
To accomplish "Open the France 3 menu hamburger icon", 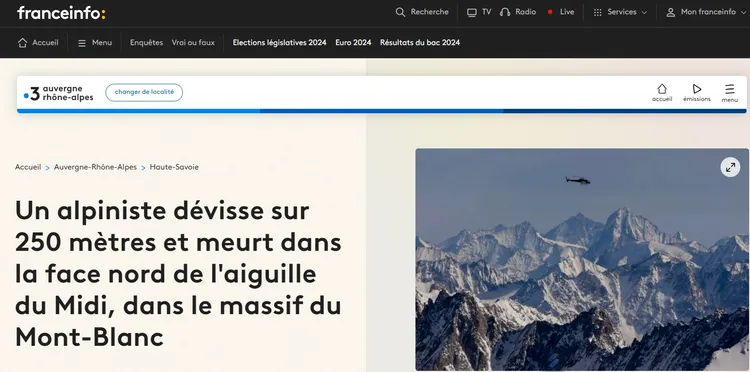I will pos(729,89).
